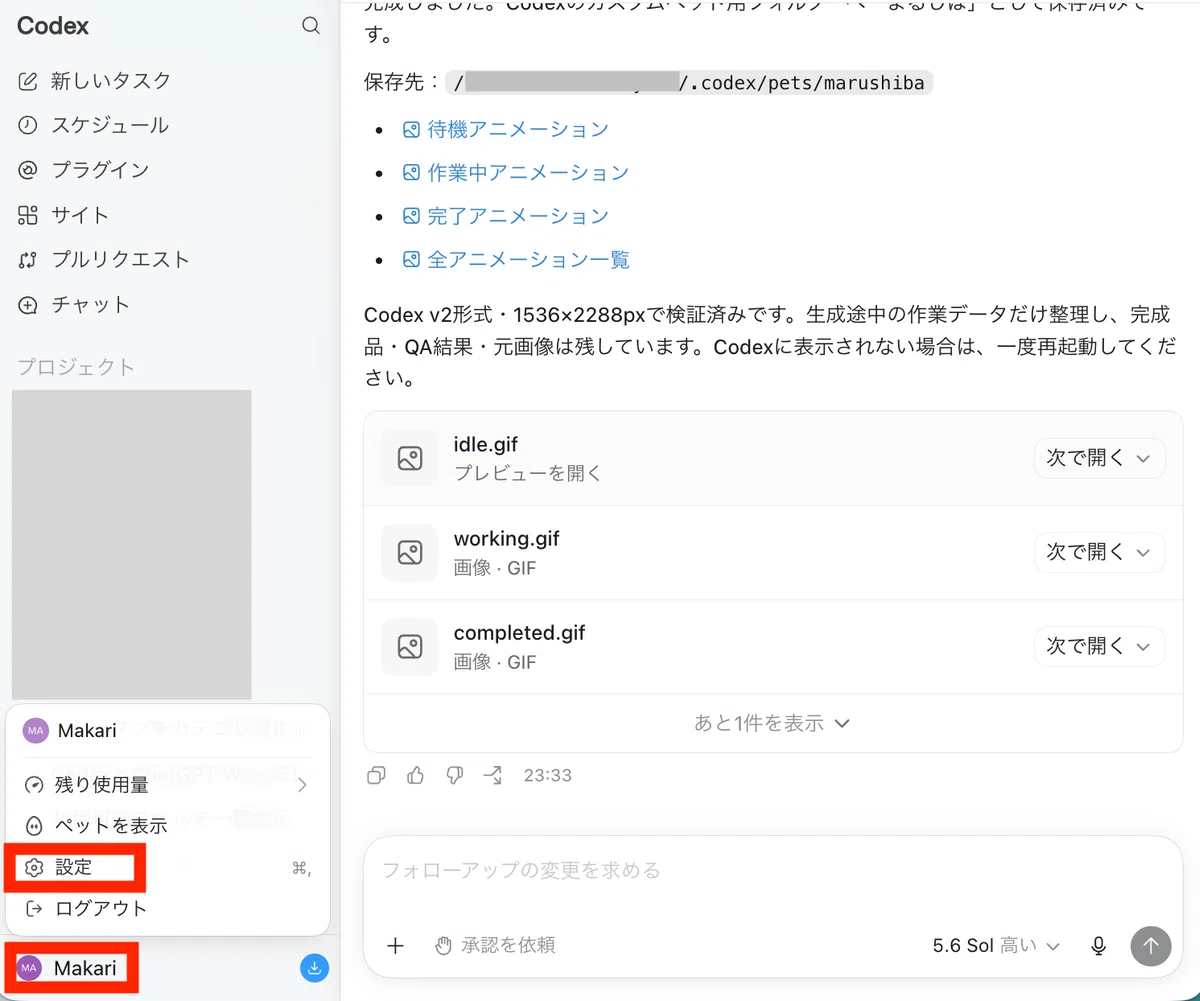
Task: Open the 作業中アニメーション link
Action: tap(515, 173)
